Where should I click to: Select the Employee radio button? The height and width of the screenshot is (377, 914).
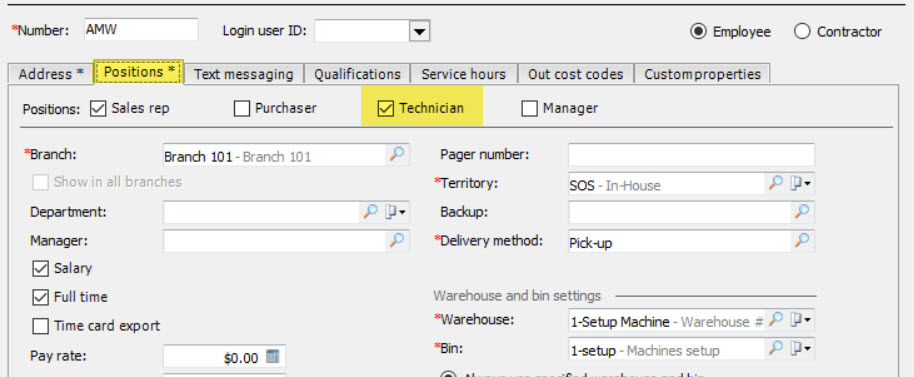[698, 31]
